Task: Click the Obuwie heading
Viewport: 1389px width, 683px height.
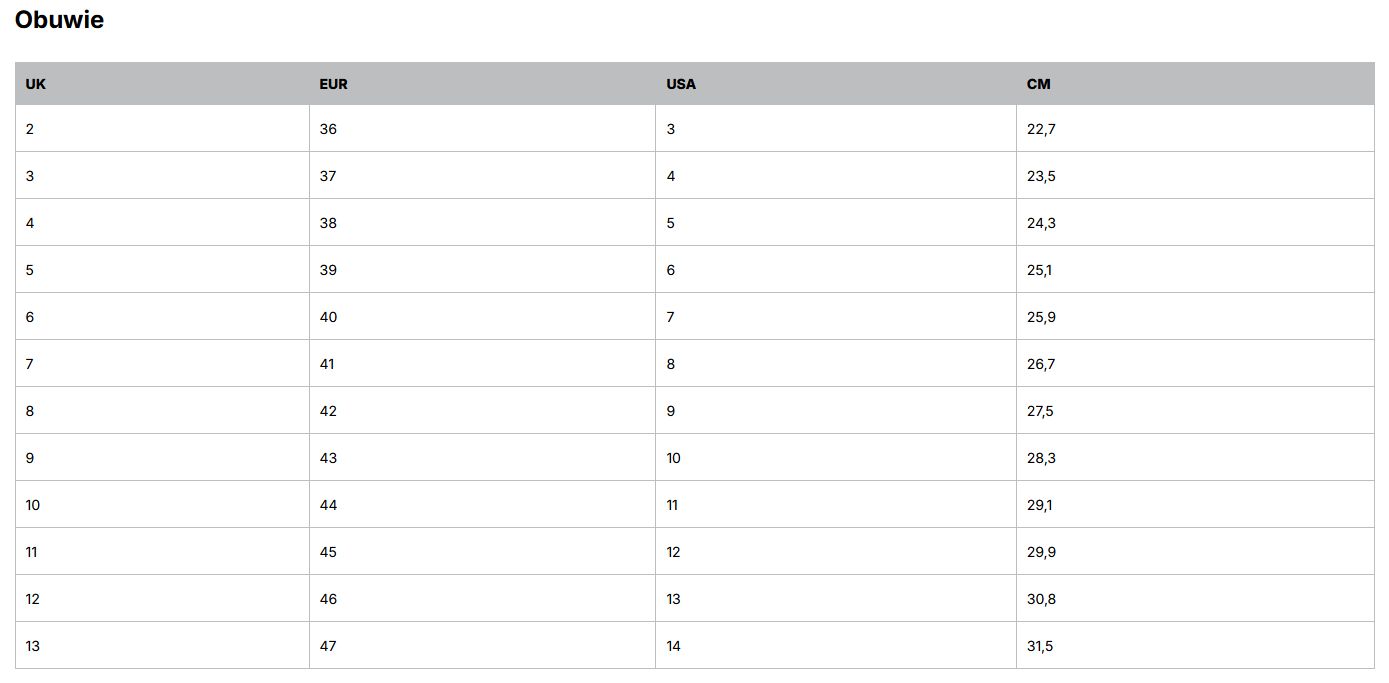Action: (59, 20)
